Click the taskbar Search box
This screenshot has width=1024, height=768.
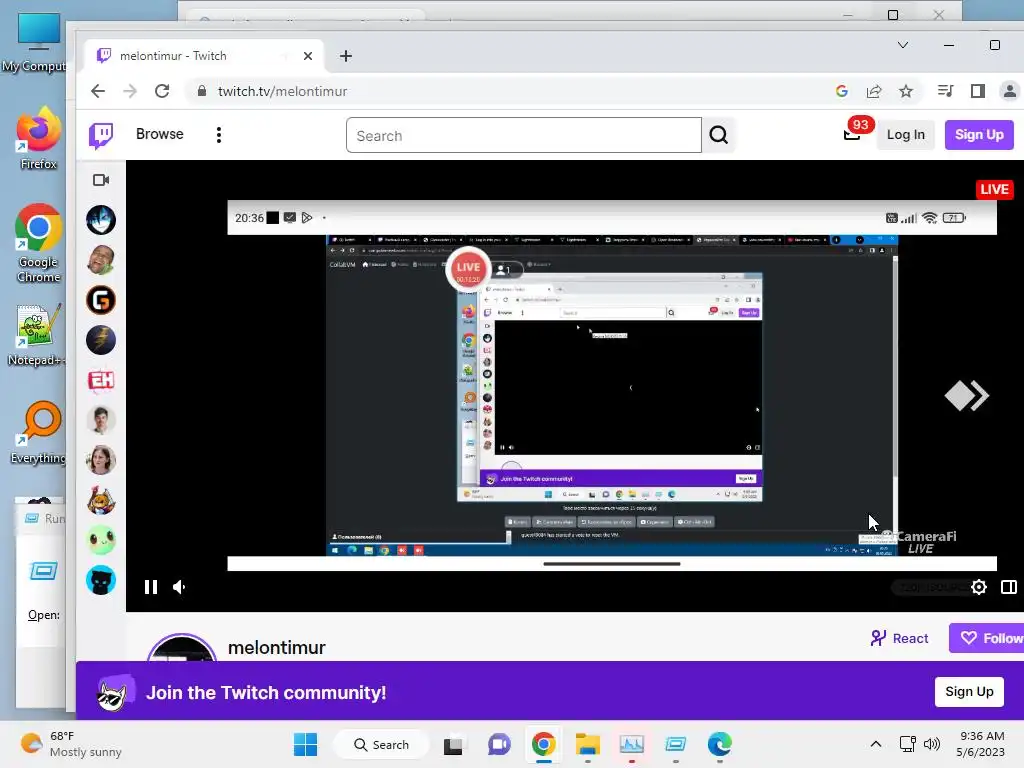pyautogui.click(x=381, y=744)
